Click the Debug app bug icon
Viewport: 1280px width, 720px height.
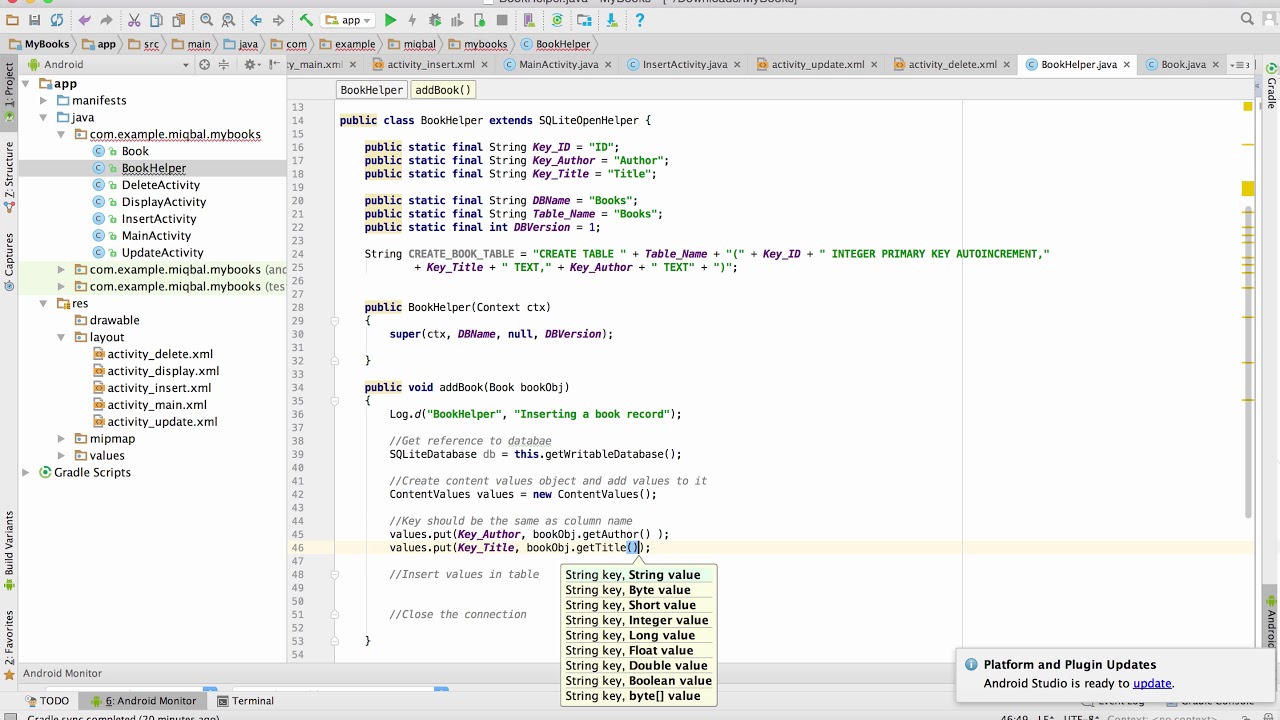(435, 20)
